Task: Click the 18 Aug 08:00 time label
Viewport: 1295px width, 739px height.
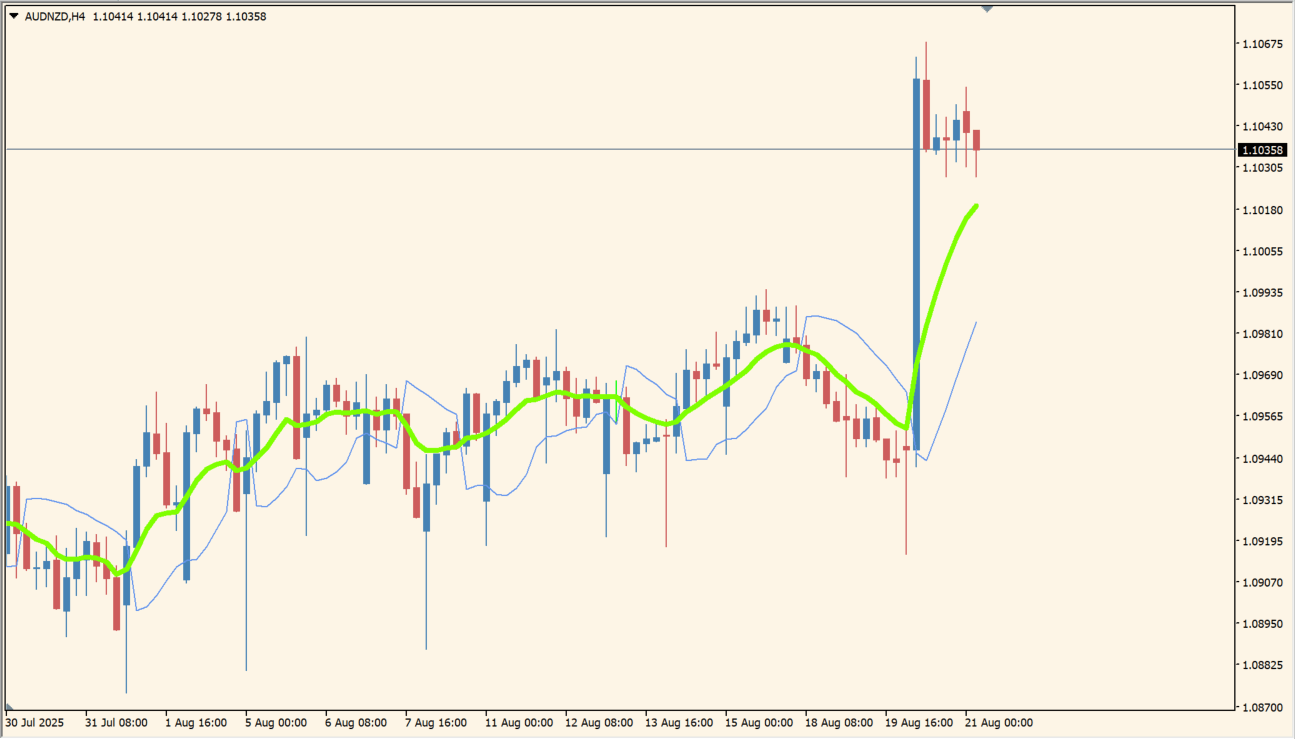Action: (839, 722)
